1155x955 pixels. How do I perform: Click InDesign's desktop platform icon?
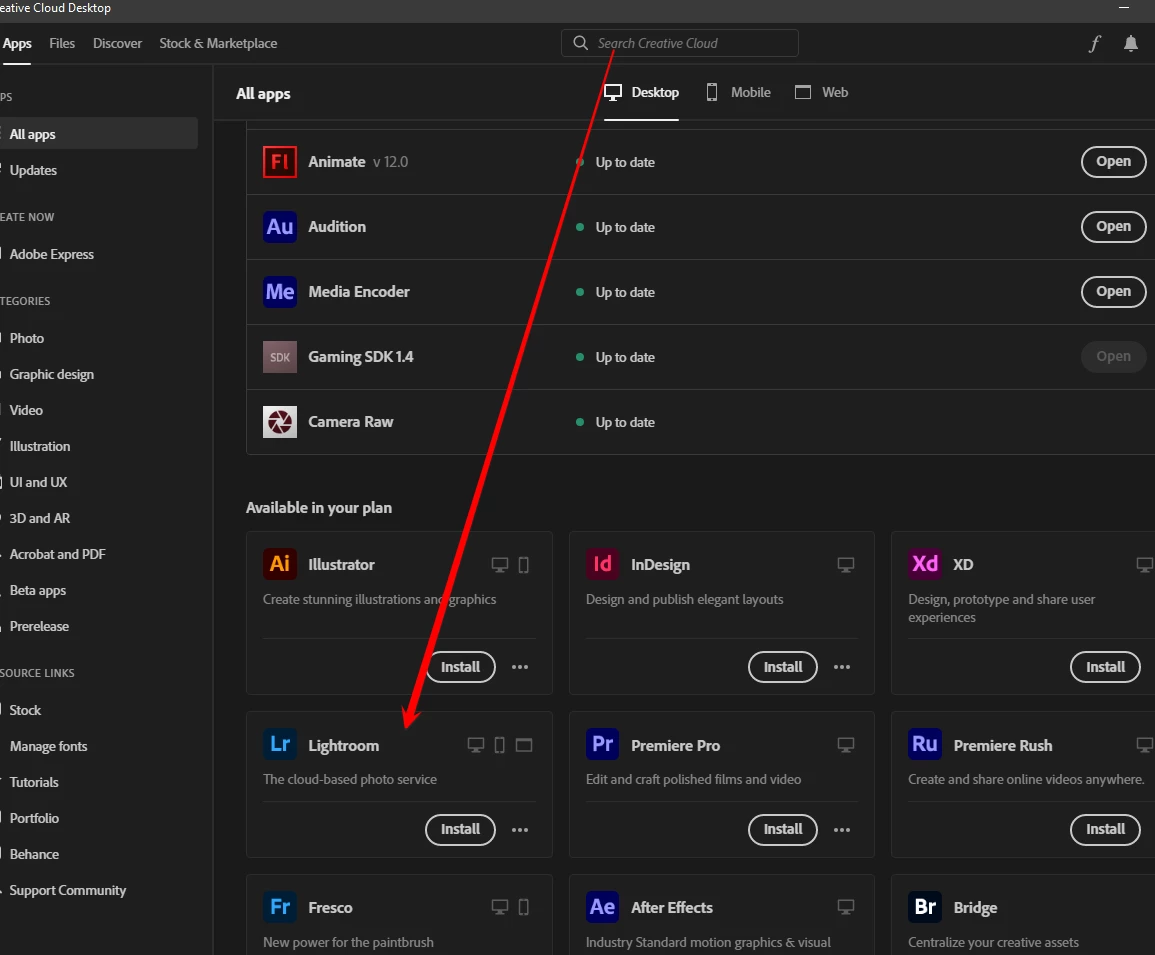tap(846, 565)
